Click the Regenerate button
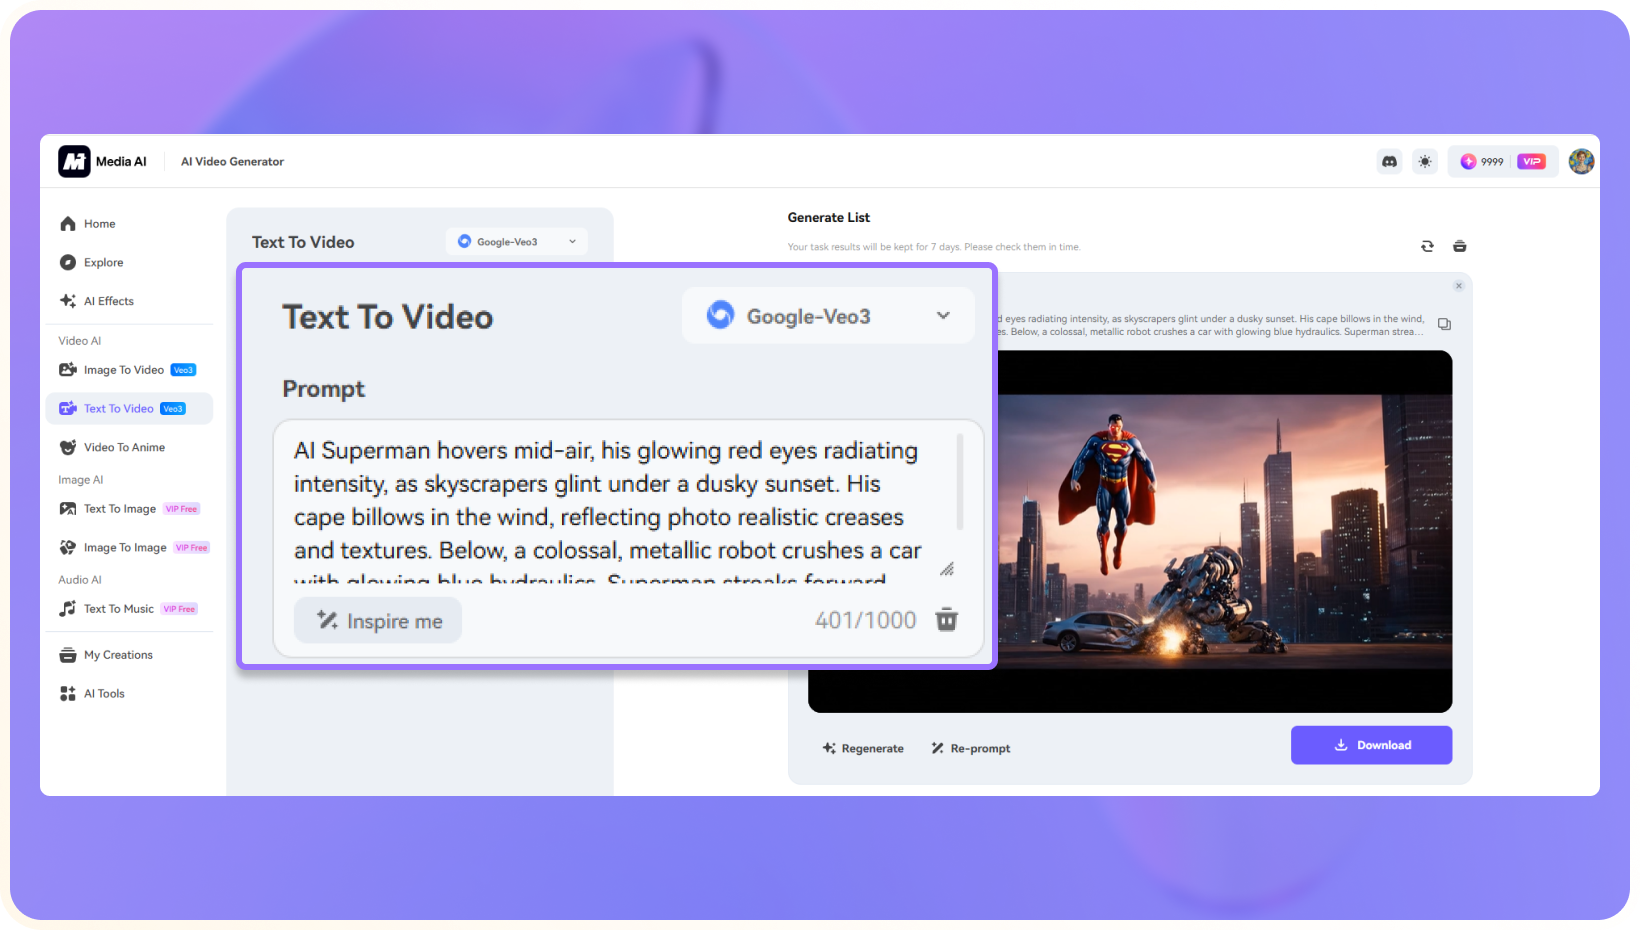Screen dimensions: 1640x930 [x=863, y=748]
